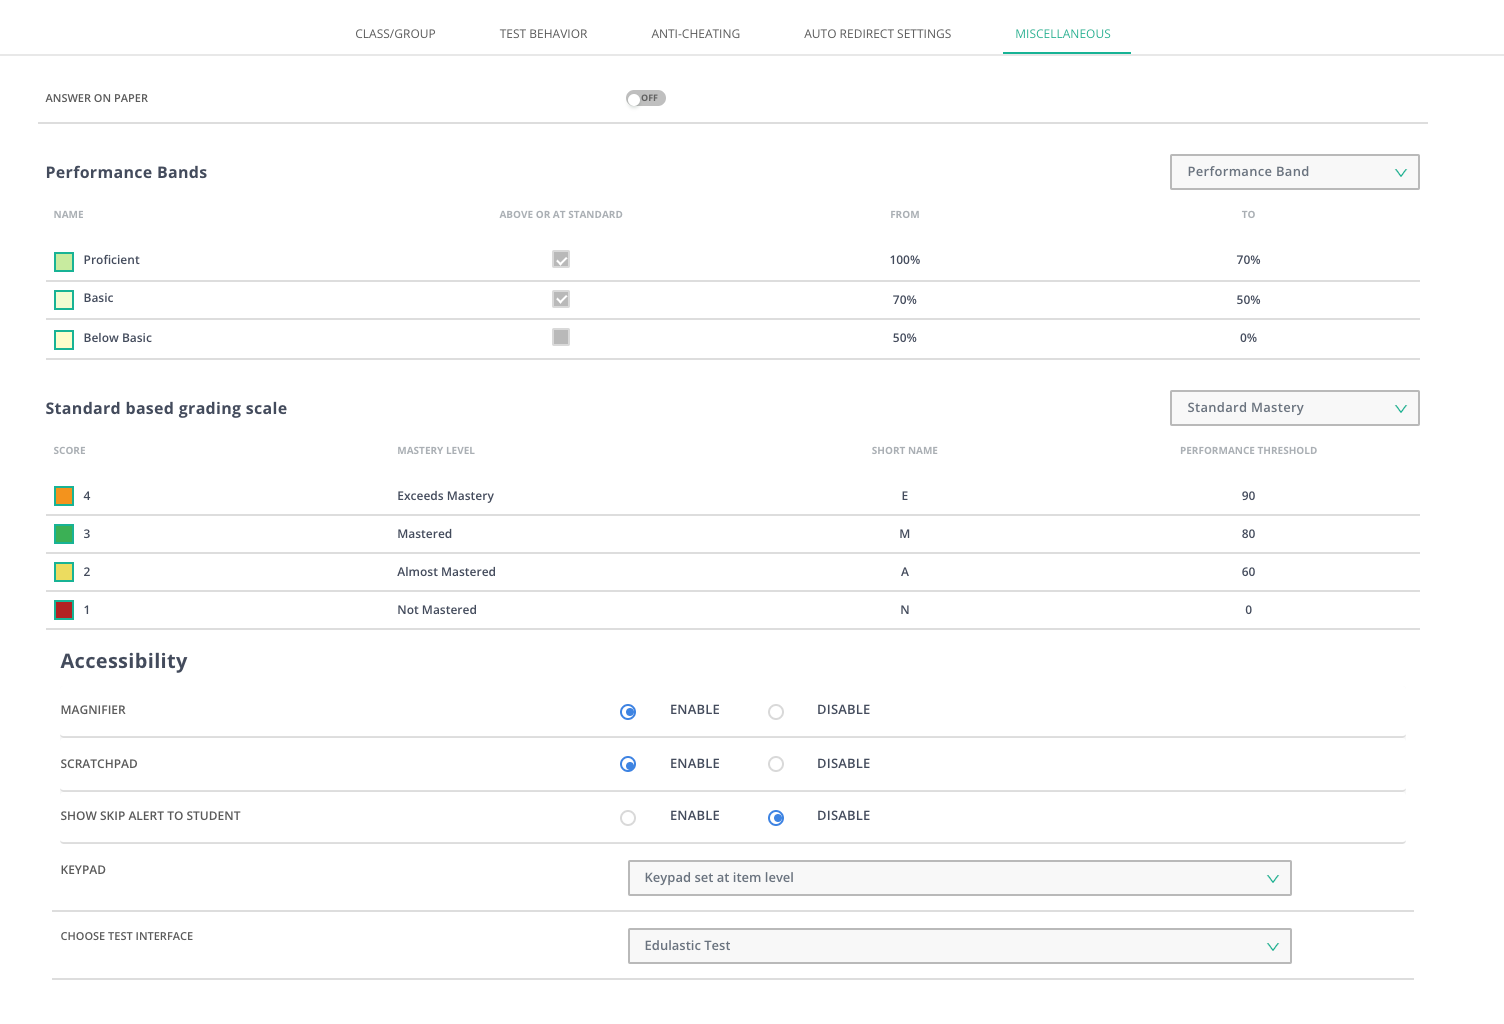Click the threshold value 90

[x=1248, y=496]
